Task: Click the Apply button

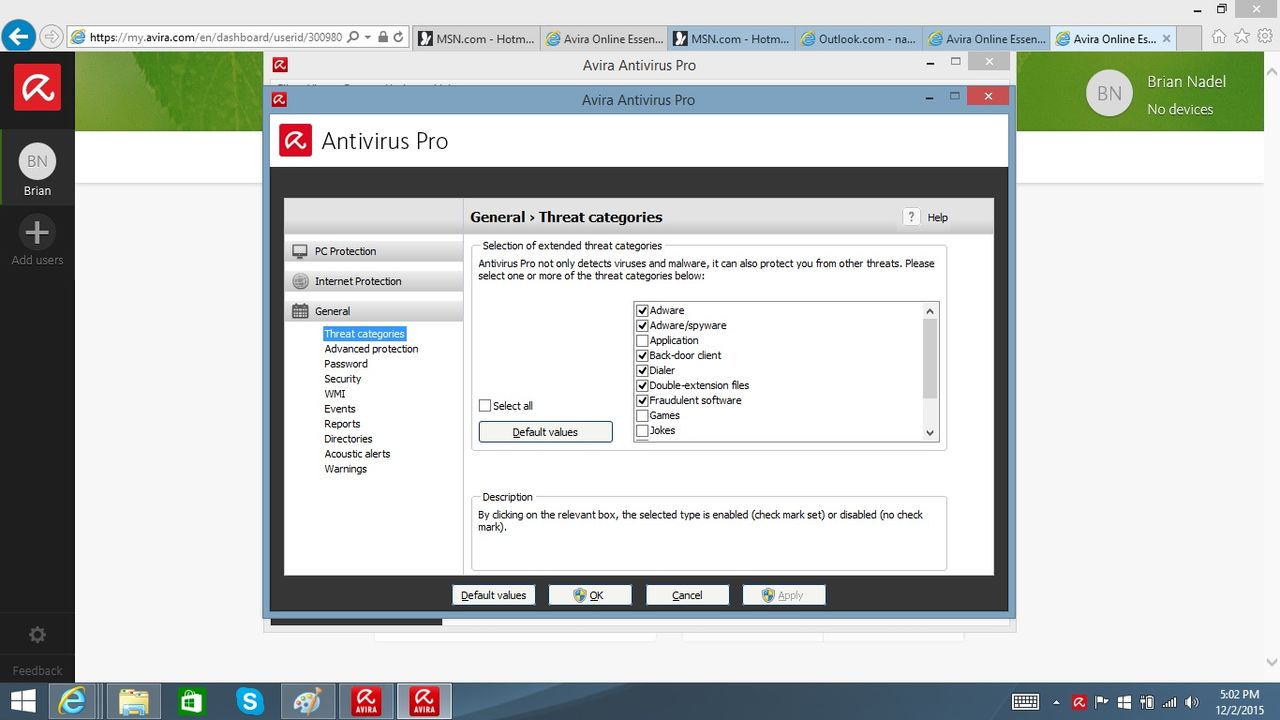Action: [783, 595]
